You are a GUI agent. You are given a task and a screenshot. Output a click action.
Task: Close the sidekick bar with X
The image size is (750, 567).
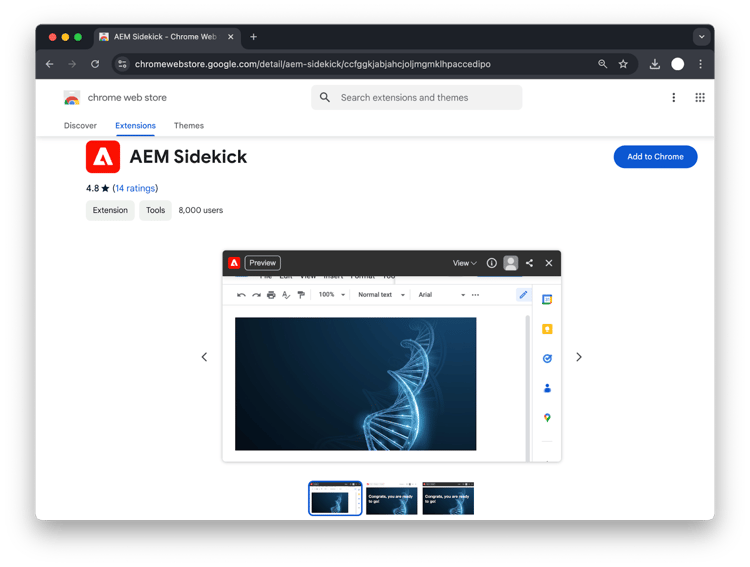[549, 263]
